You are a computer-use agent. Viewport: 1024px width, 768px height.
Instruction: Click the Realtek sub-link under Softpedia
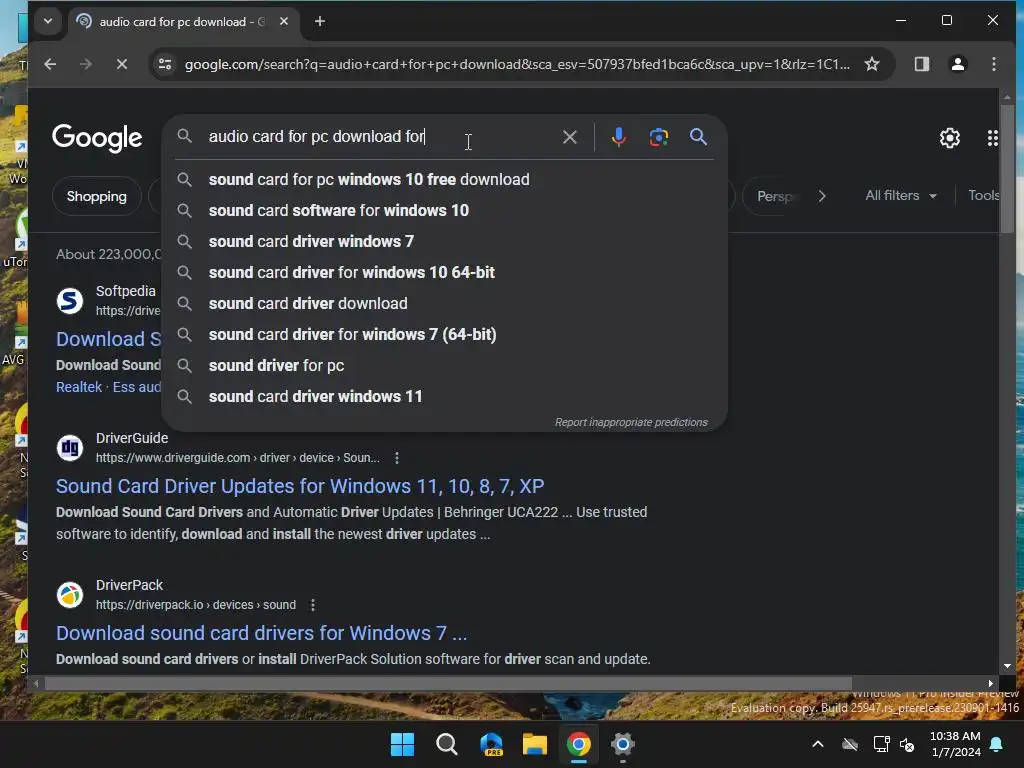[79, 387]
